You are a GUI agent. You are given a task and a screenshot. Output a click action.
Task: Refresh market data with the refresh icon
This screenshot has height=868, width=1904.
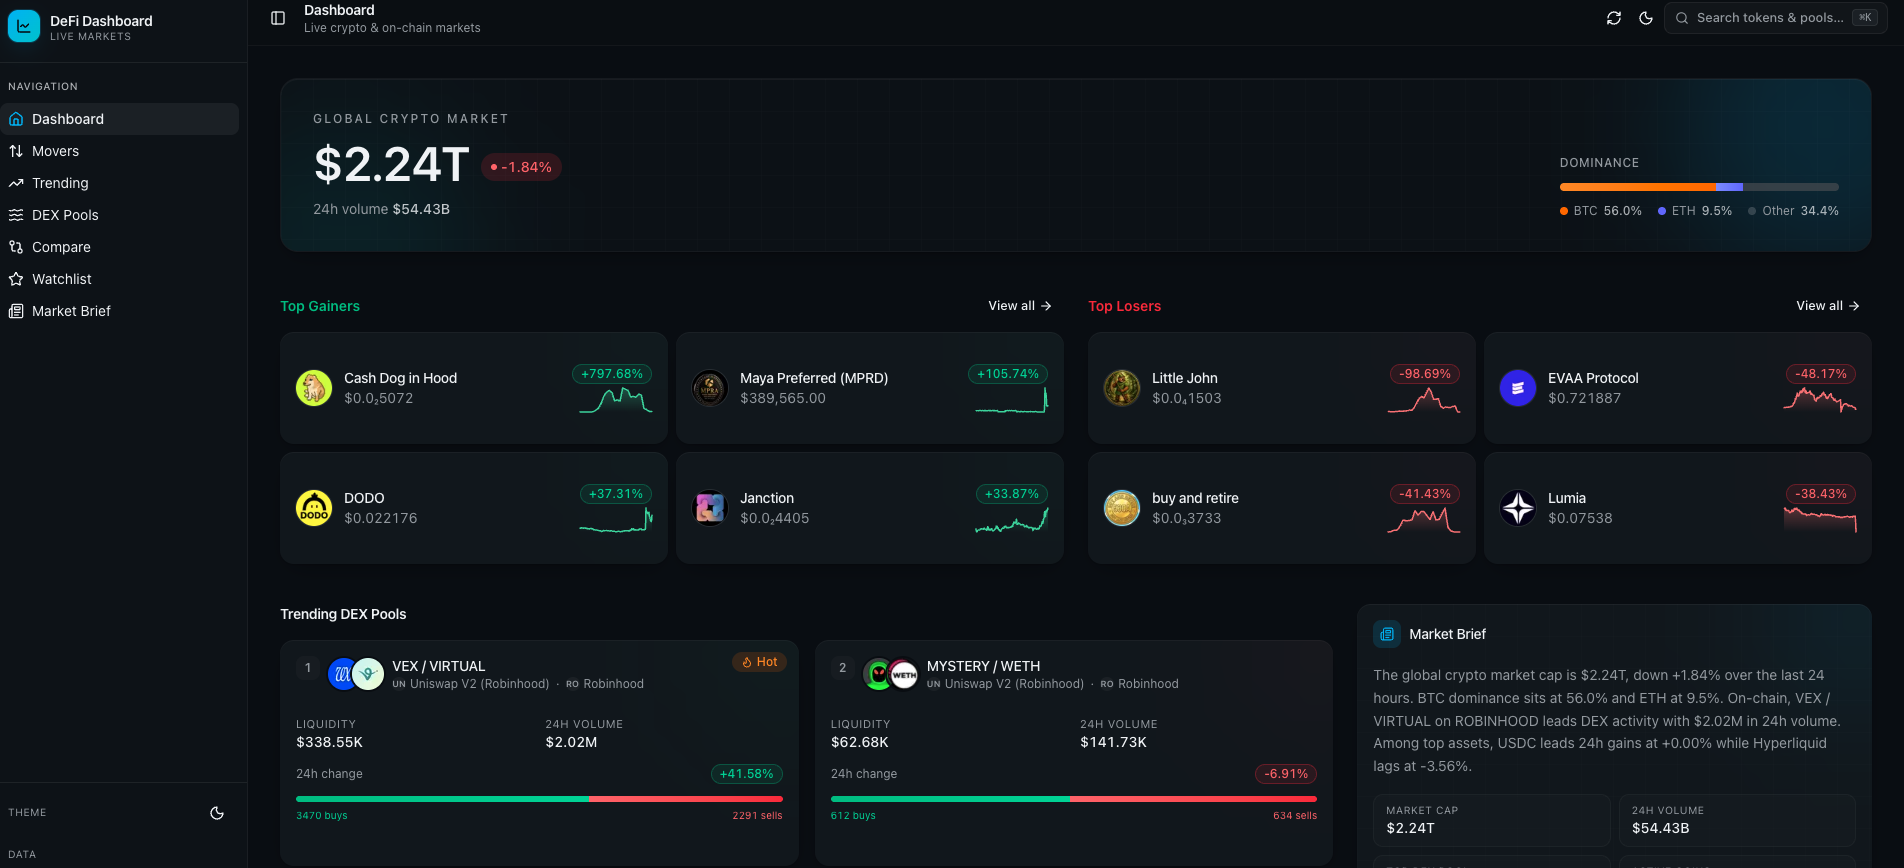click(x=1614, y=18)
